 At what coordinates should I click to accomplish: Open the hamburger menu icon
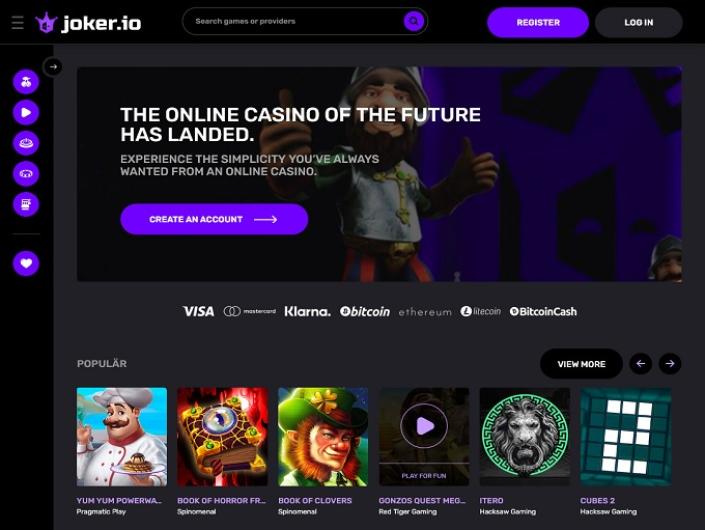[x=18, y=22]
